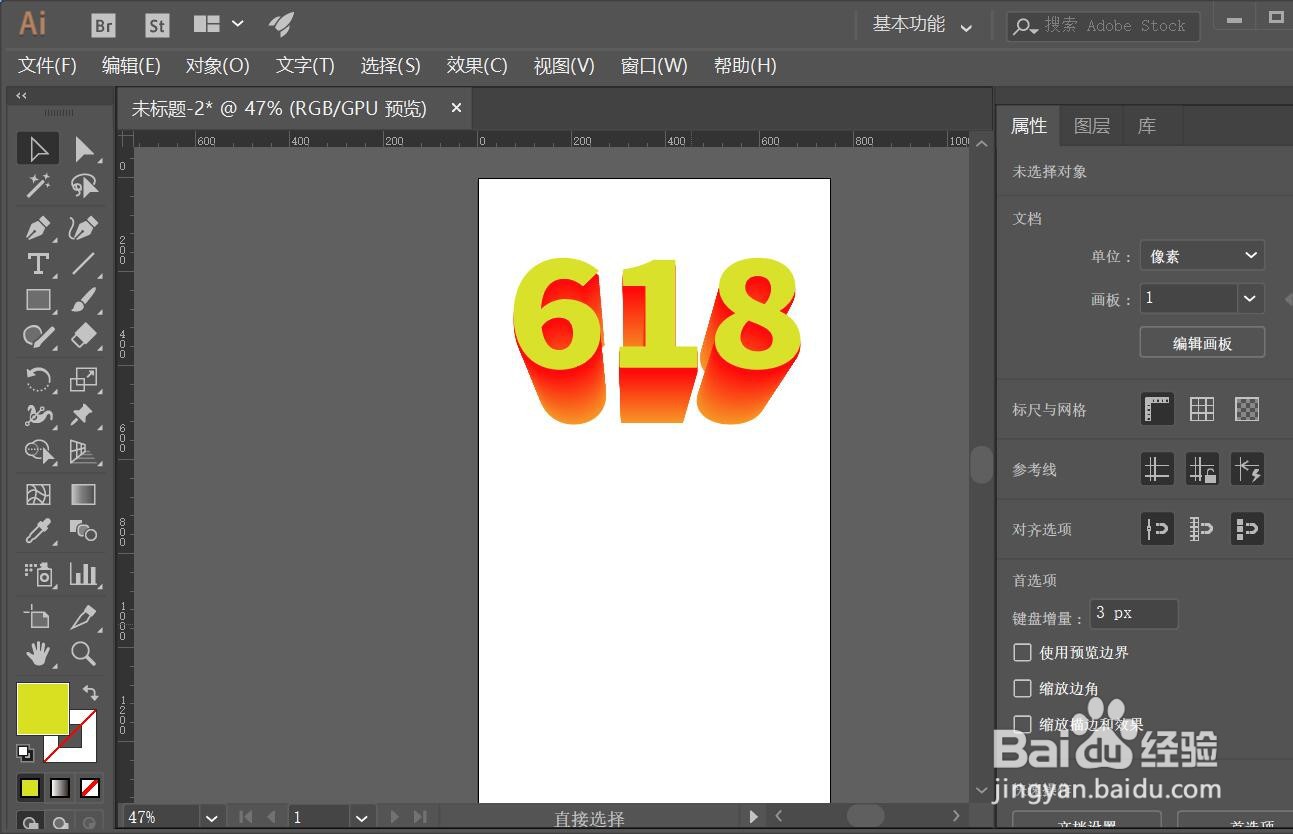Choose the Eyedropper tool
The height and width of the screenshot is (834, 1293).
tap(38, 532)
